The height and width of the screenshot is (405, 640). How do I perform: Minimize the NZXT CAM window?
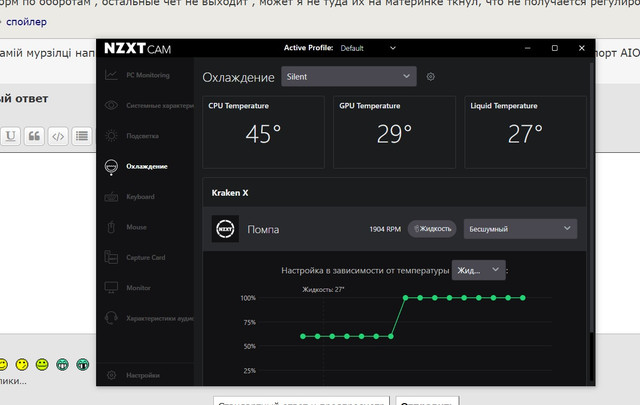527,48
